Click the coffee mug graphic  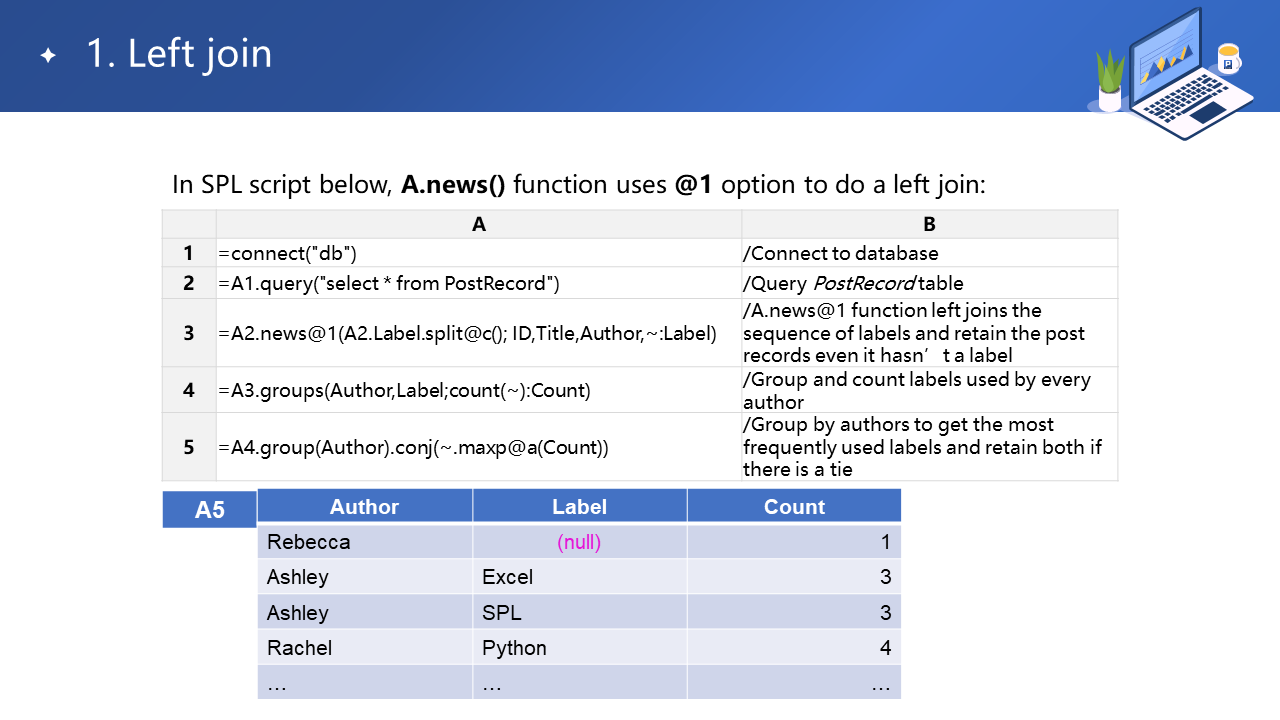point(1229,59)
